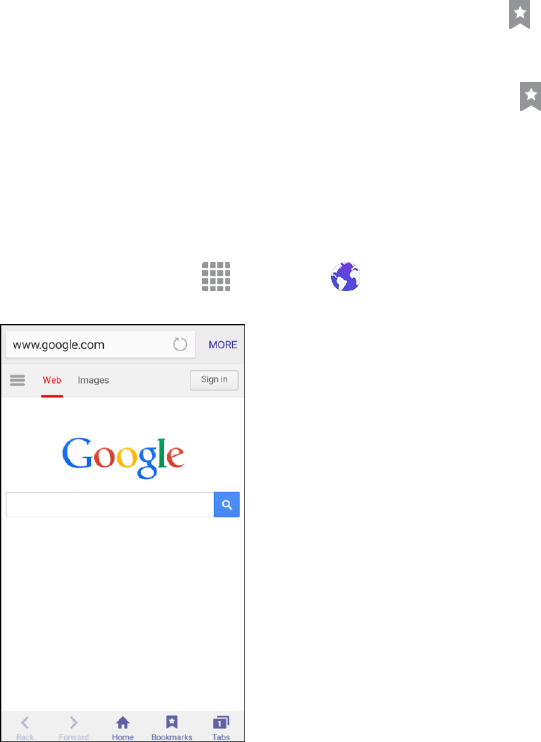Launch the Internet globe browser icon
Image resolution: width=541 pixels, height=742 pixels.
(x=346, y=276)
